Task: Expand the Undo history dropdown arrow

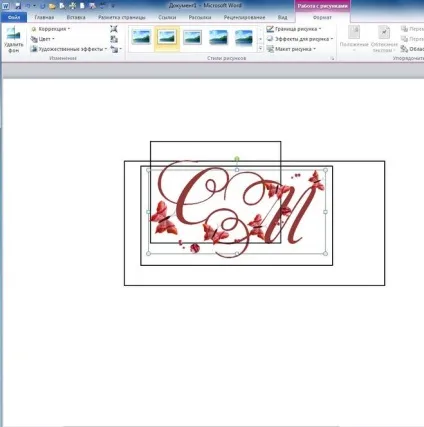Action: coord(34,6)
